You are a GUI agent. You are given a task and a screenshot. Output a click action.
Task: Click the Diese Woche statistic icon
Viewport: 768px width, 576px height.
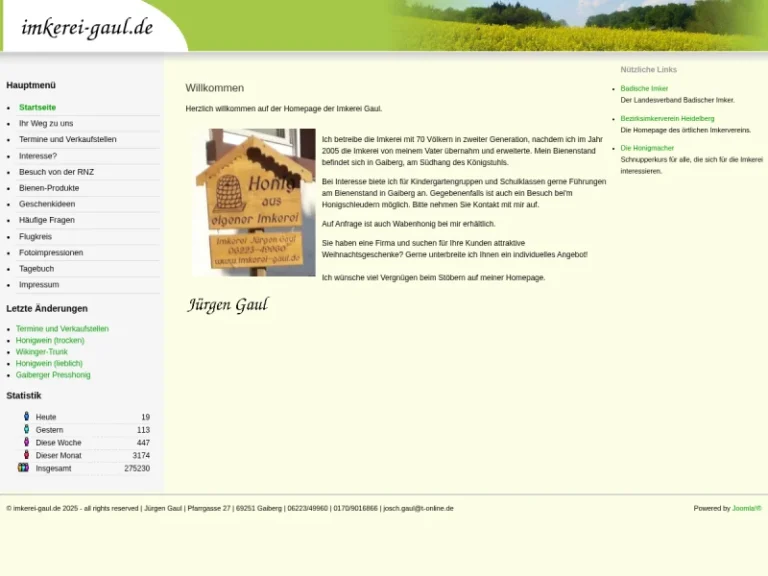[26, 442]
